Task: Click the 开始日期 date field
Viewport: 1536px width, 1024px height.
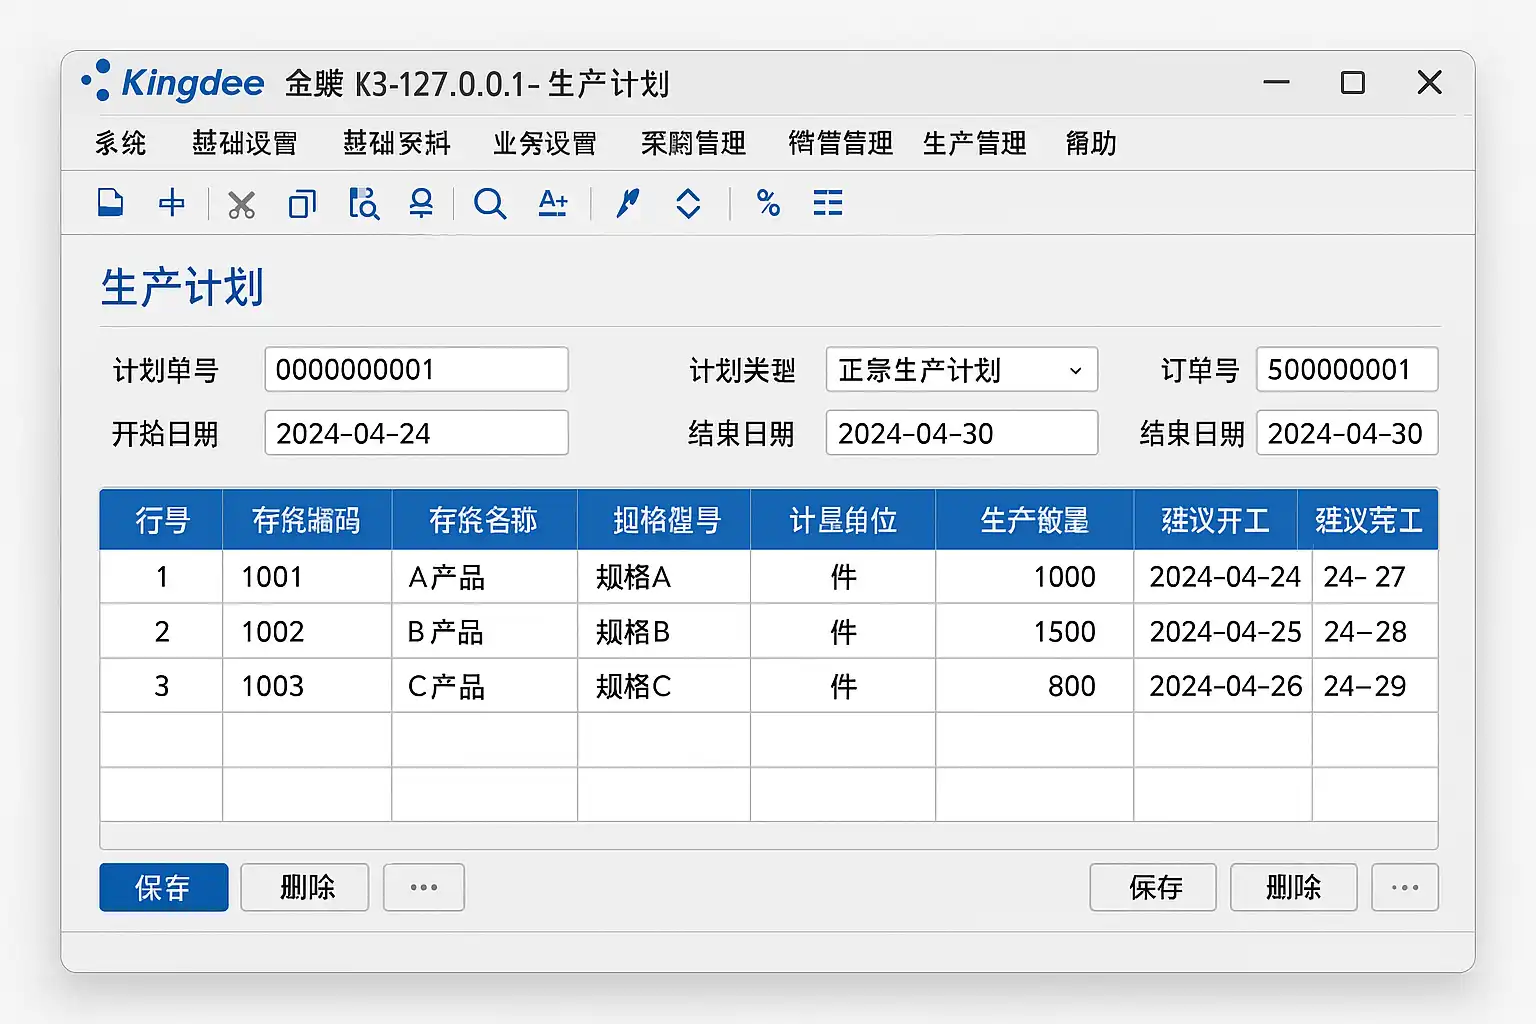Action: [416, 433]
